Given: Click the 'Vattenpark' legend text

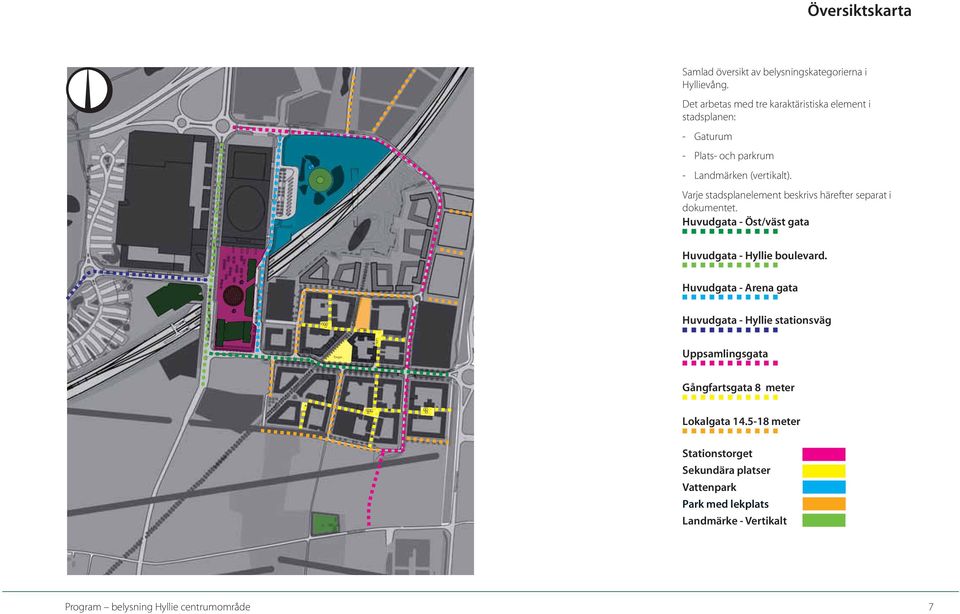Looking at the screenshot, I should pyautogui.click(x=709, y=487).
